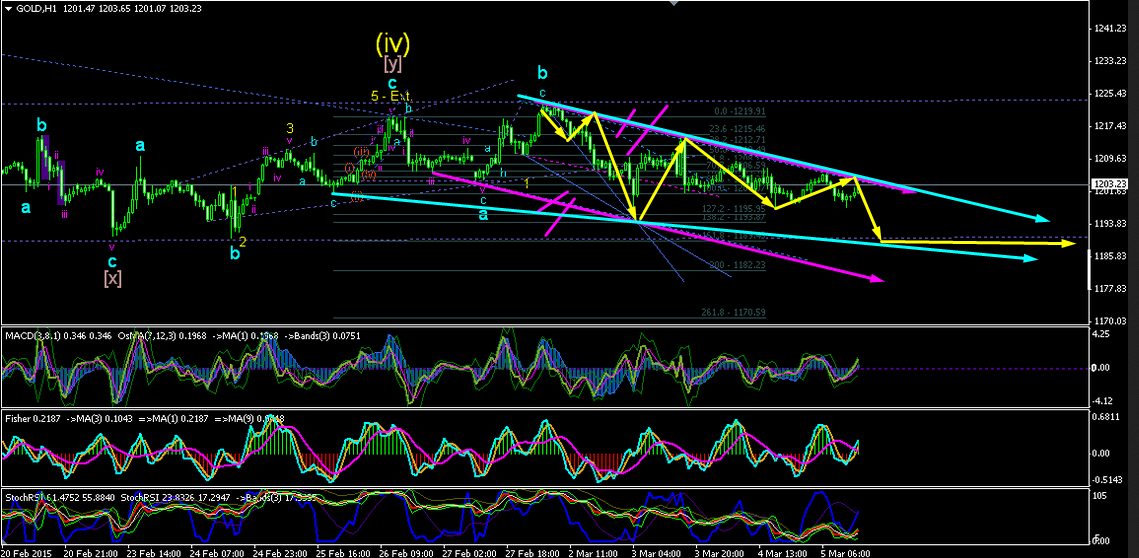Screen dimensions: 1139x558
Task: Click the [y] wave label under (iv)
Action: [393, 66]
